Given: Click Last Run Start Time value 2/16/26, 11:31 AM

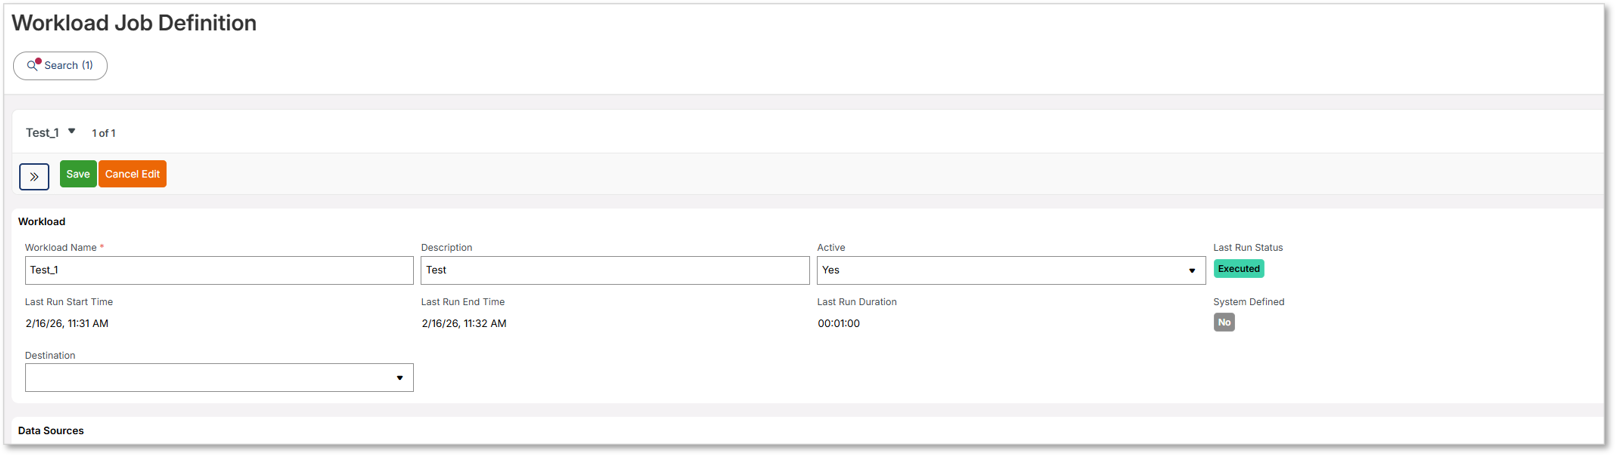Looking at the screenshot, I should click(x=67, y=323).
